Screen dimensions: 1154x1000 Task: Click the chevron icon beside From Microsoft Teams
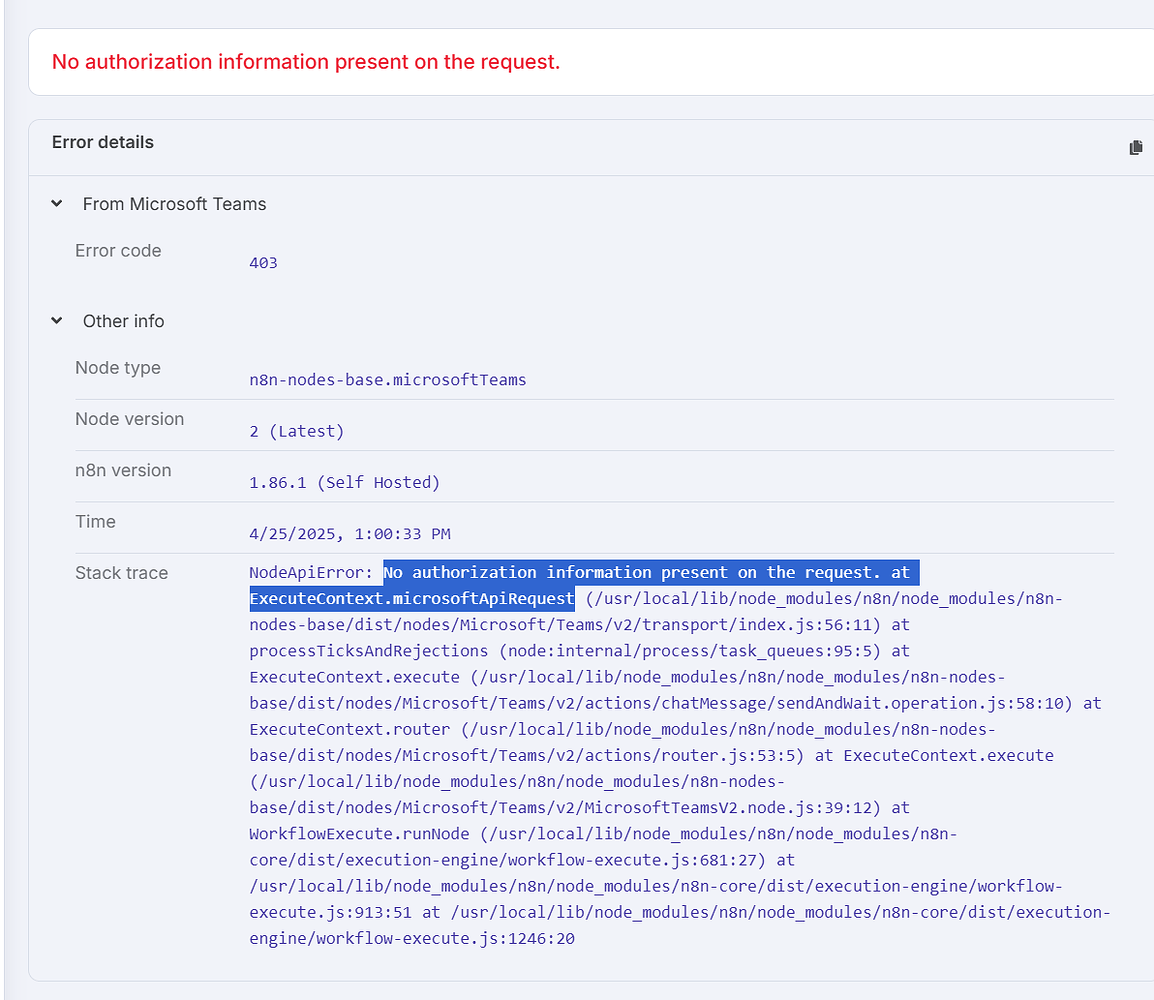[x=57, y=203]
